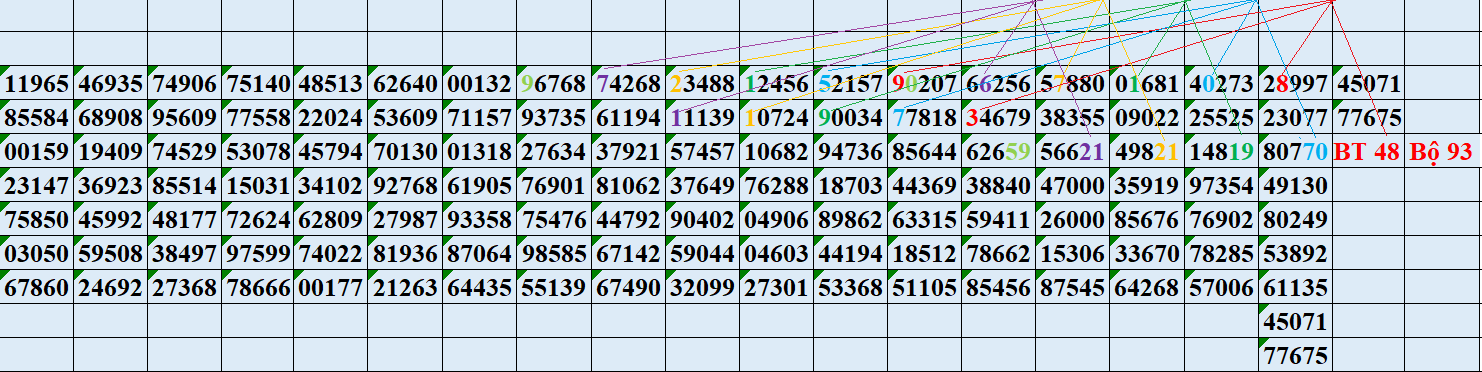Select cell with value 93358

[480, 220]
